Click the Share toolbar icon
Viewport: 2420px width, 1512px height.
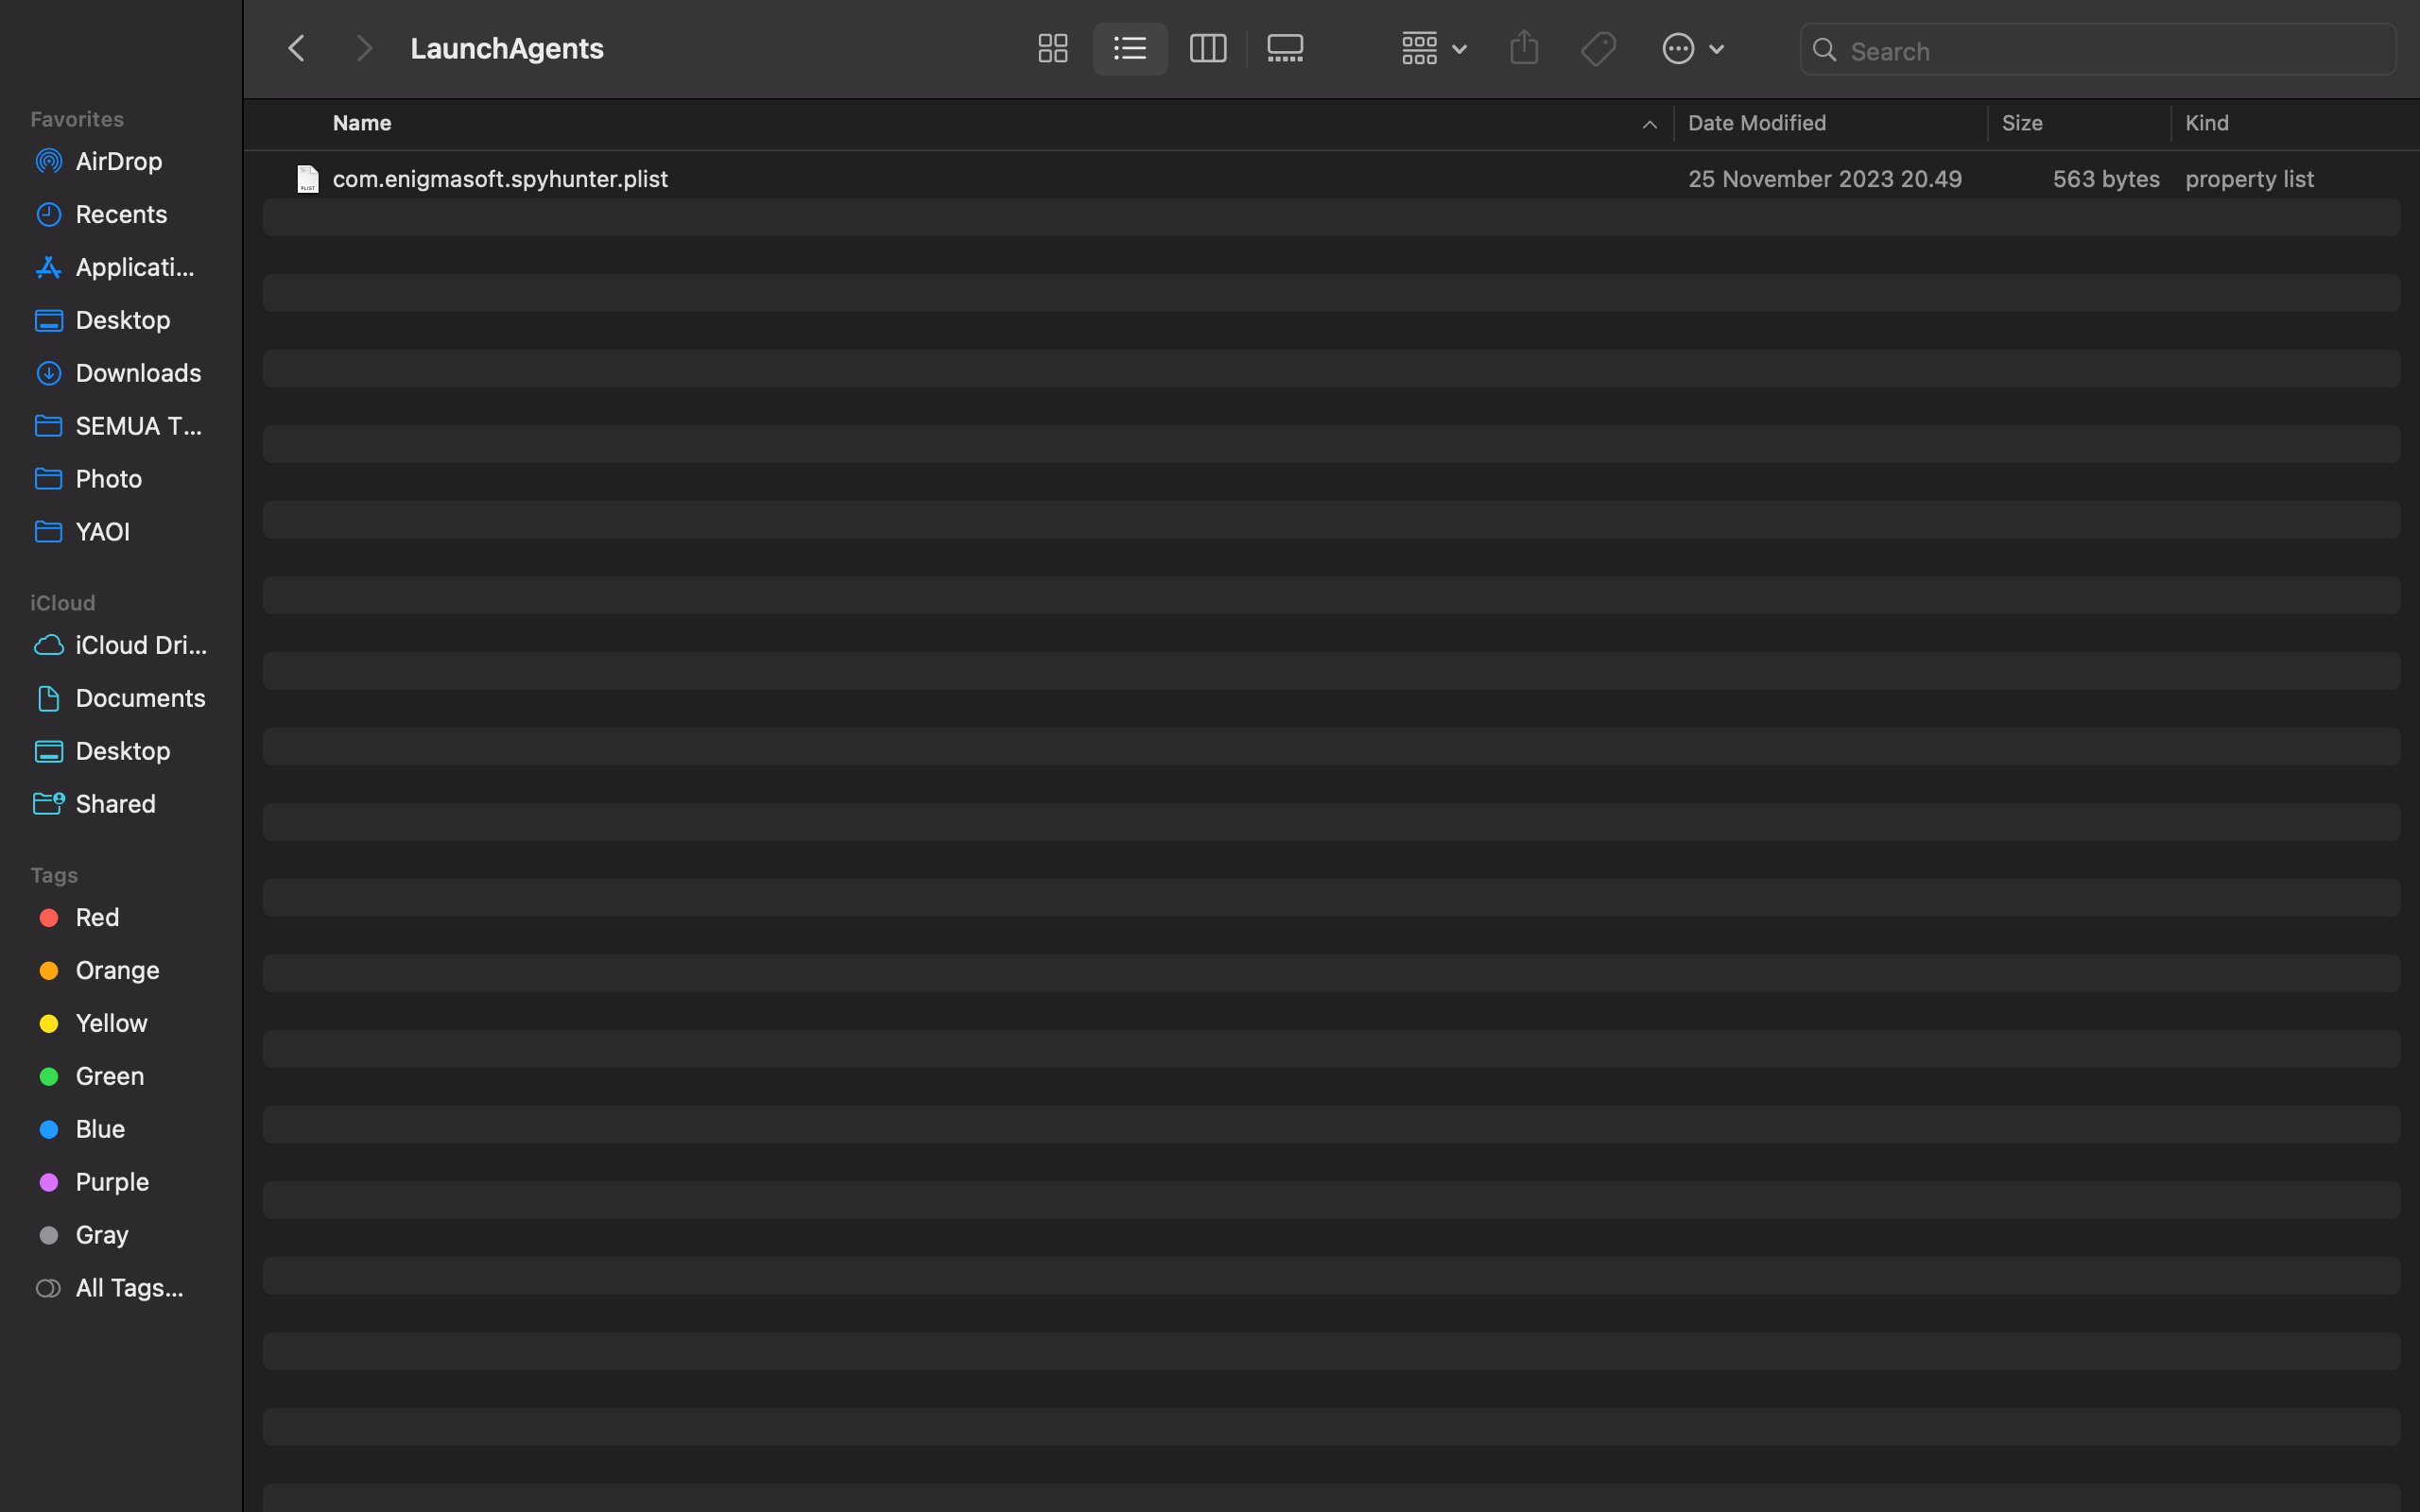coord(1523,49)
